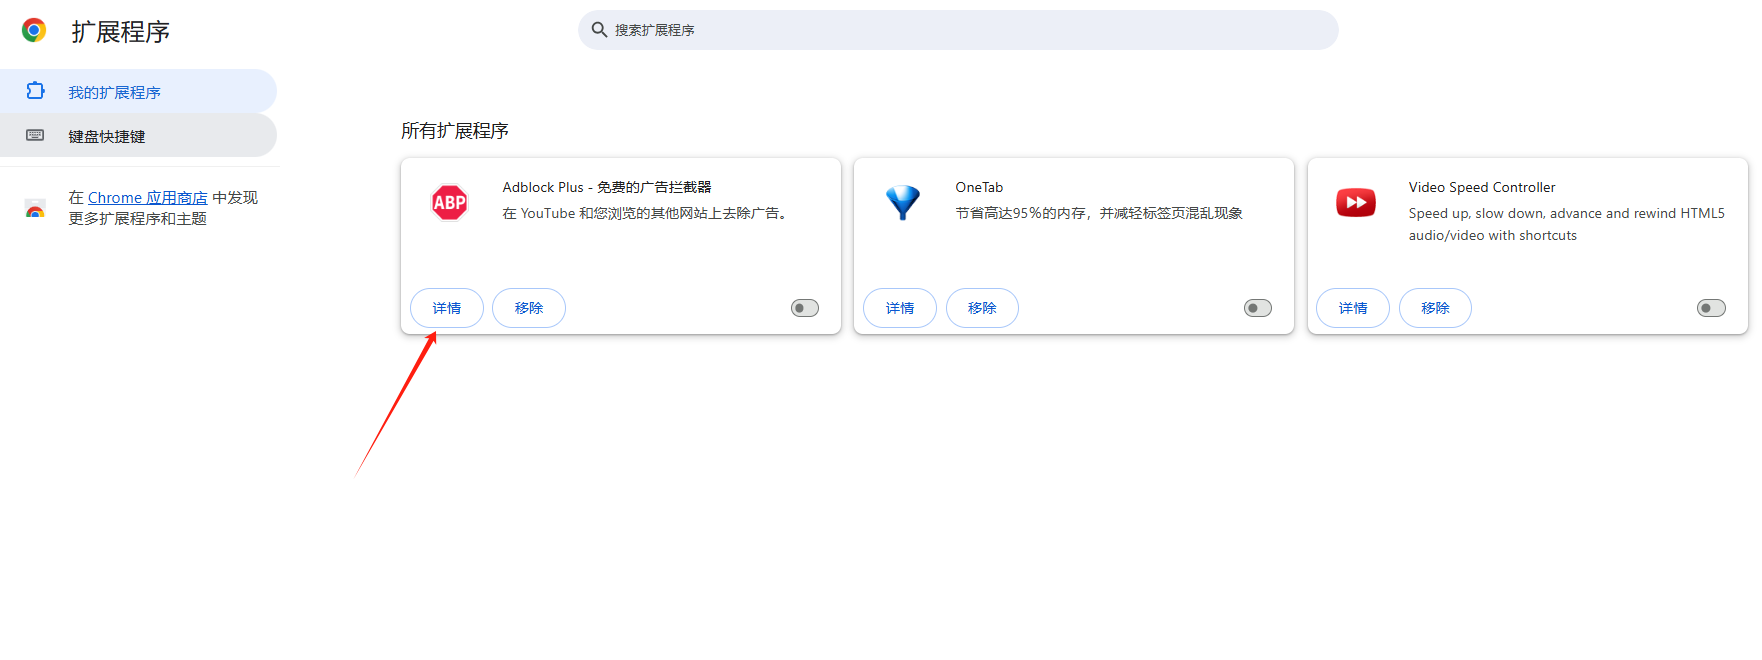This screenshot has height=660, width=1762.
Task: Turn on the OneTab extension toggle
Action: (x=1258, y=308)
